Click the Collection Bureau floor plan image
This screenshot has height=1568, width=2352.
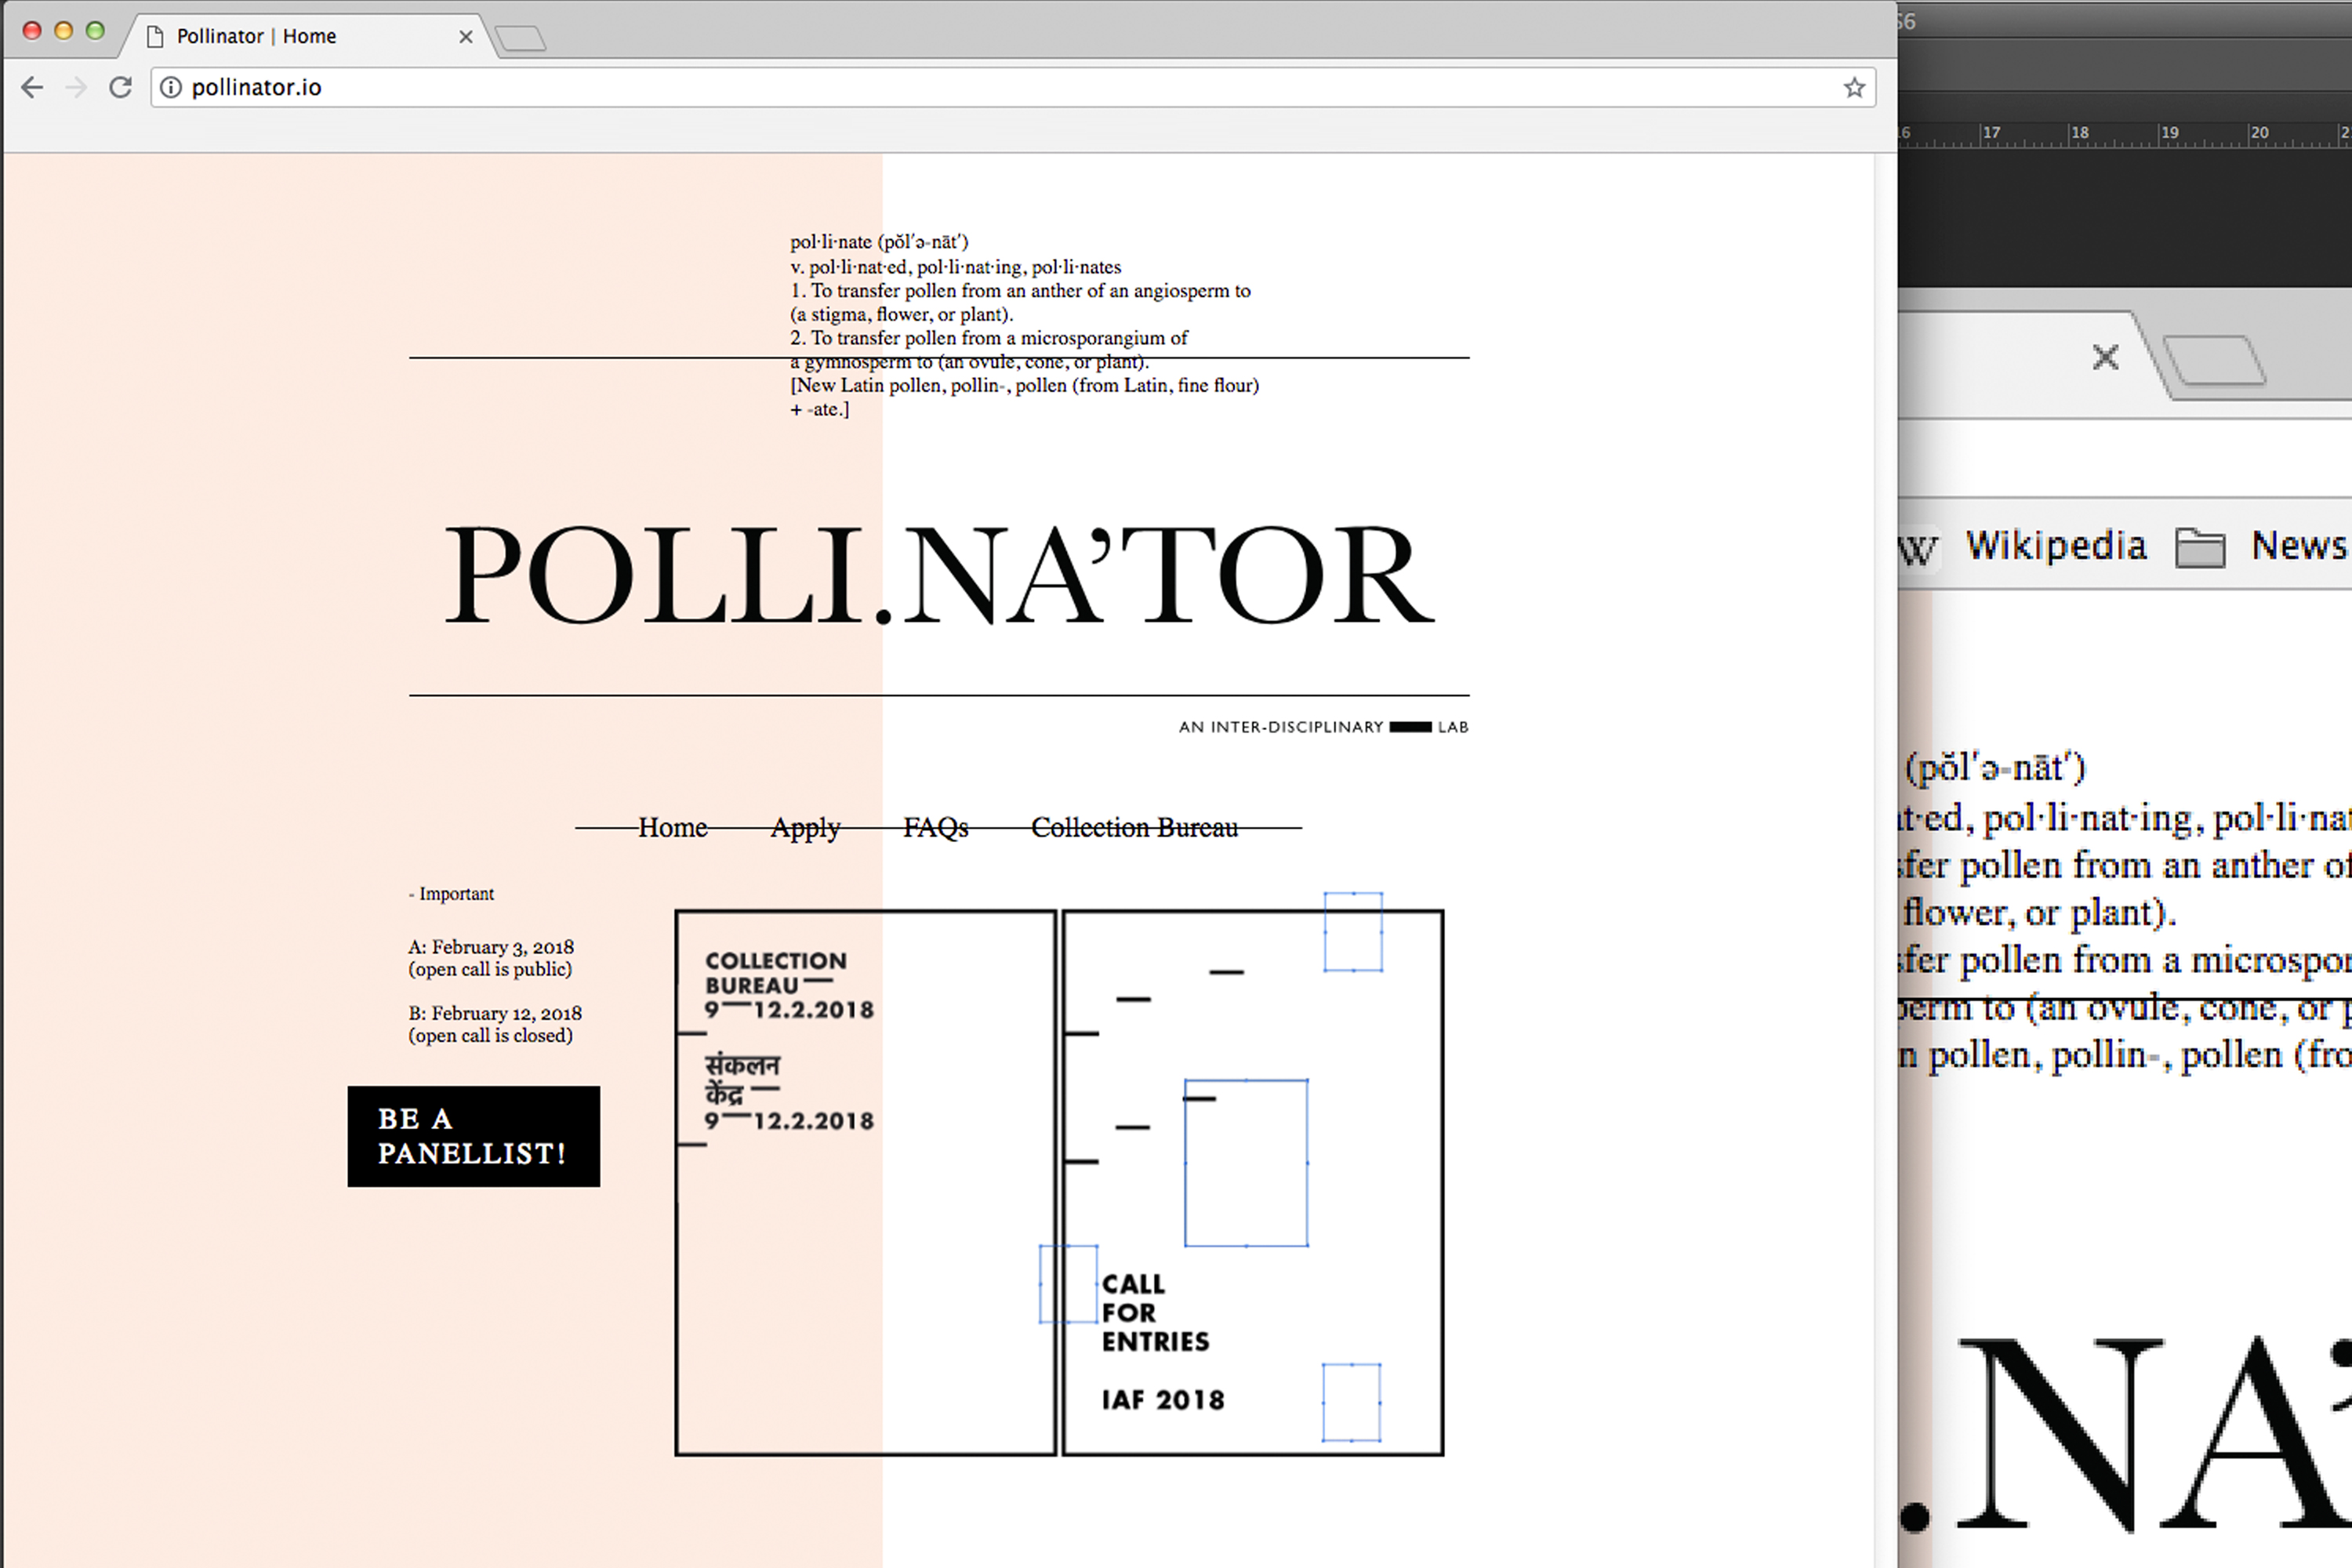pyautogui.click(x=1058, y=1181)
